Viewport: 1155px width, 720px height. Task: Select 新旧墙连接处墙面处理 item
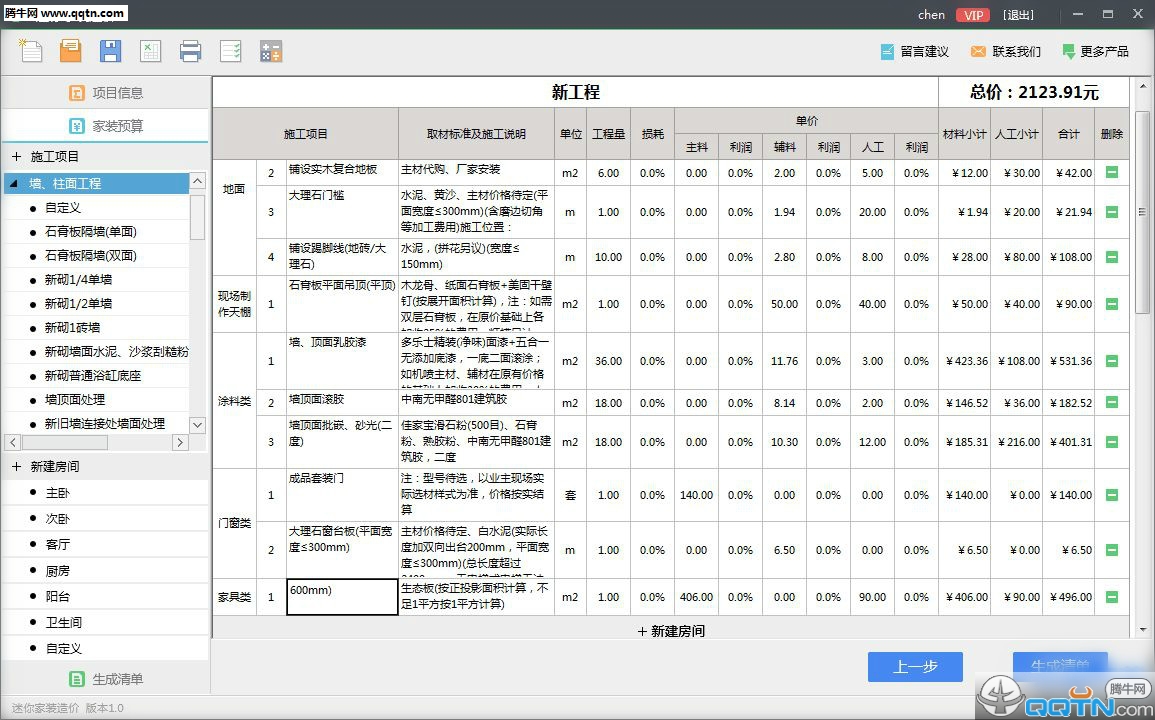tap(105, 424)
